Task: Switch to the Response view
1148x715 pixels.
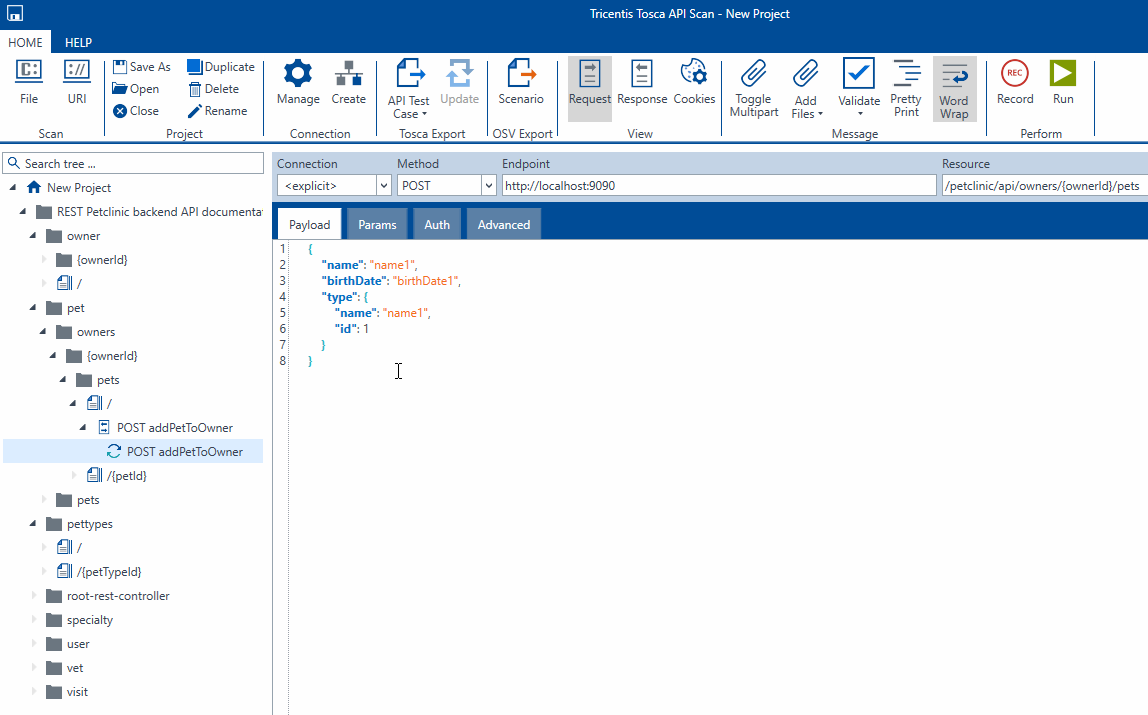Action: tap(642, 82)
